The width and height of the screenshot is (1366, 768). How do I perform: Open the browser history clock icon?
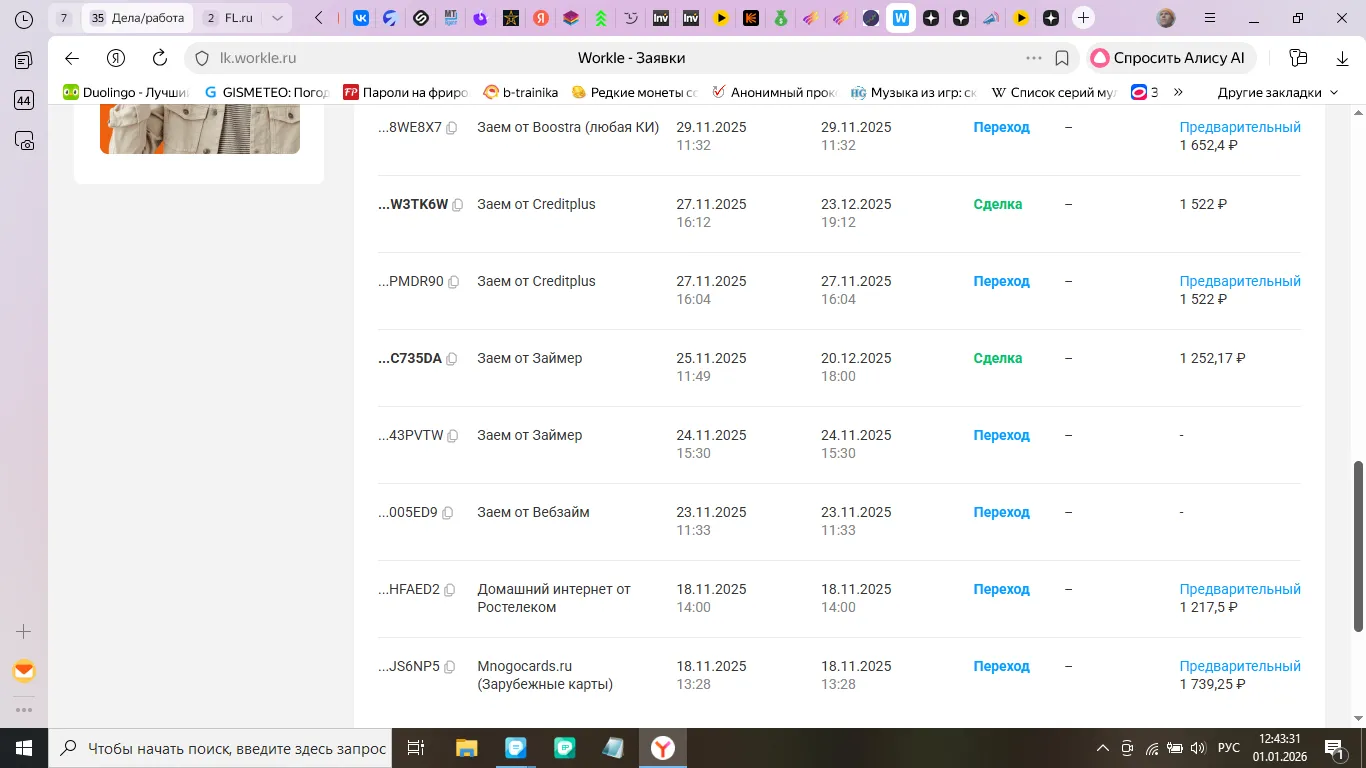pyautogui.click(x=24, y=19)
